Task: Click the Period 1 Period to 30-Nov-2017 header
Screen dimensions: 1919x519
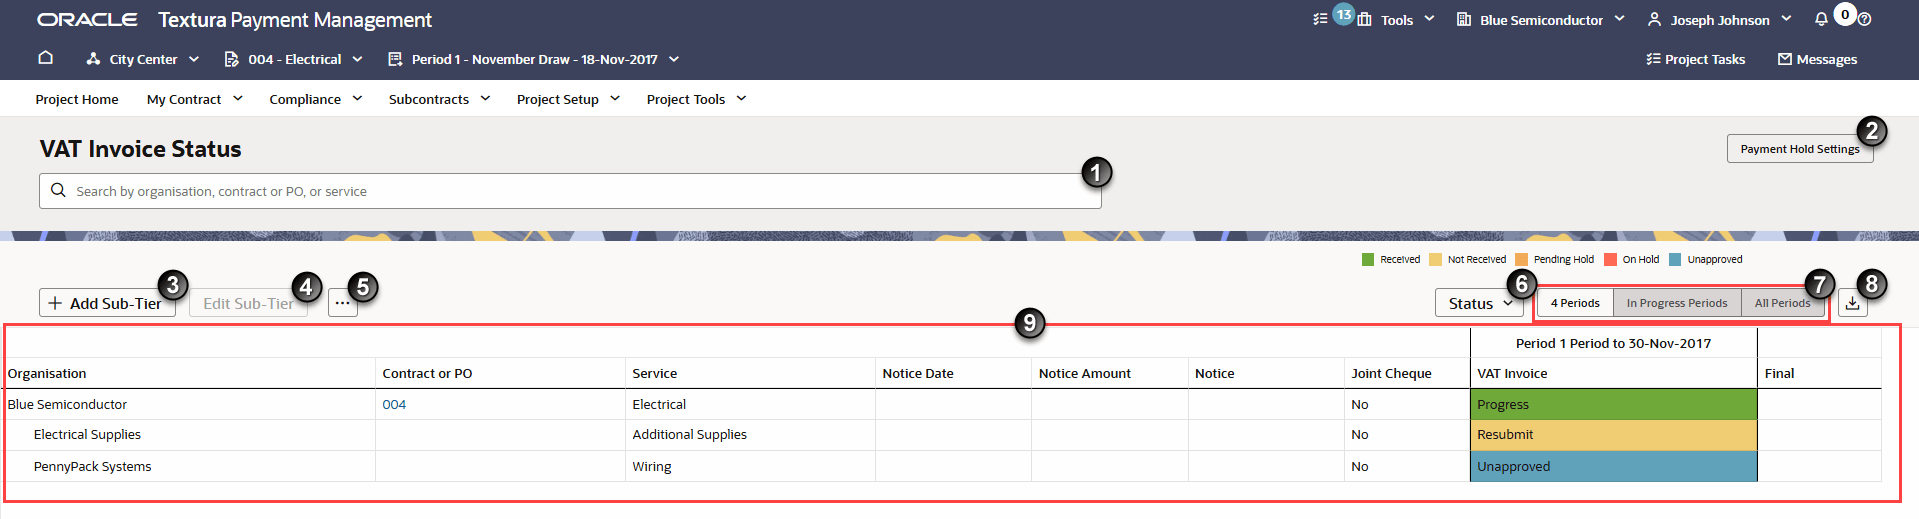Action: (1613, 343)
